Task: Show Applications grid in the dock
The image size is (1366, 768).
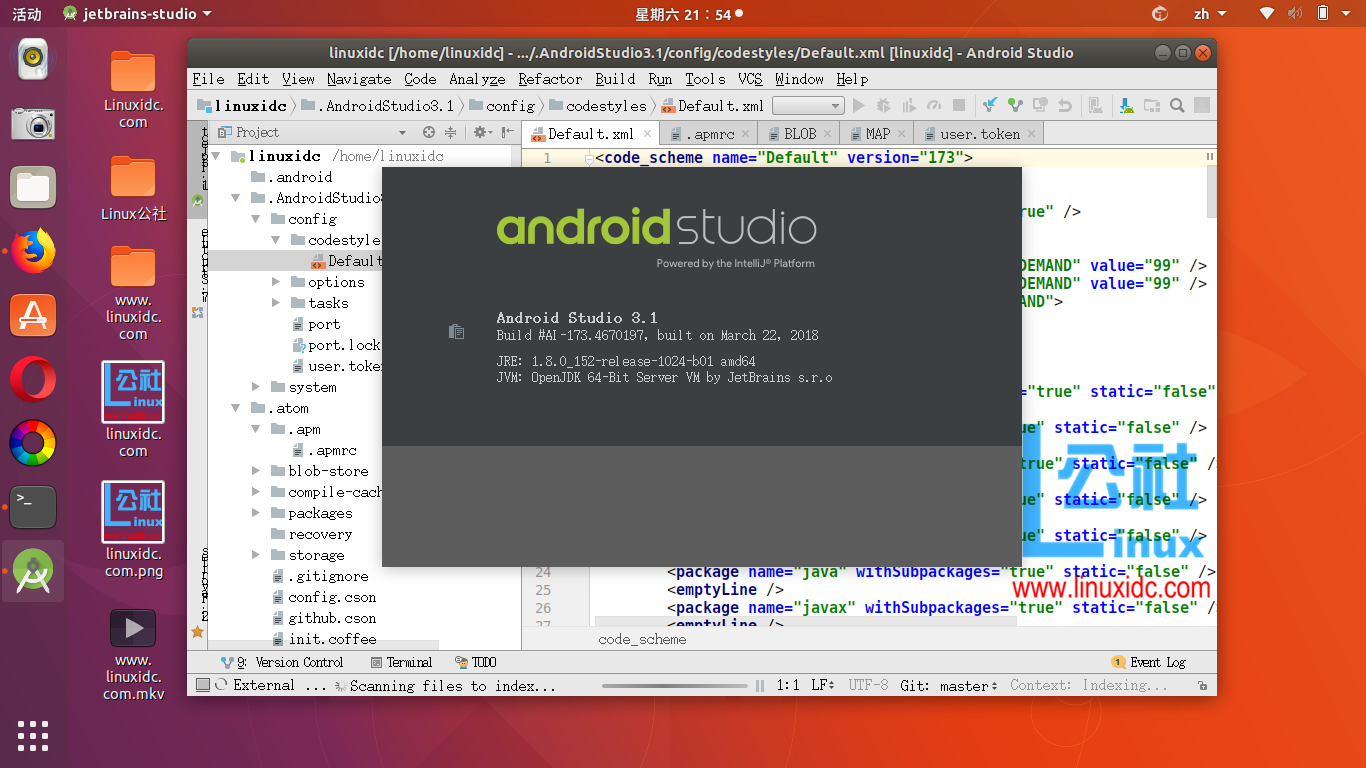Action: tap(33, 735)
